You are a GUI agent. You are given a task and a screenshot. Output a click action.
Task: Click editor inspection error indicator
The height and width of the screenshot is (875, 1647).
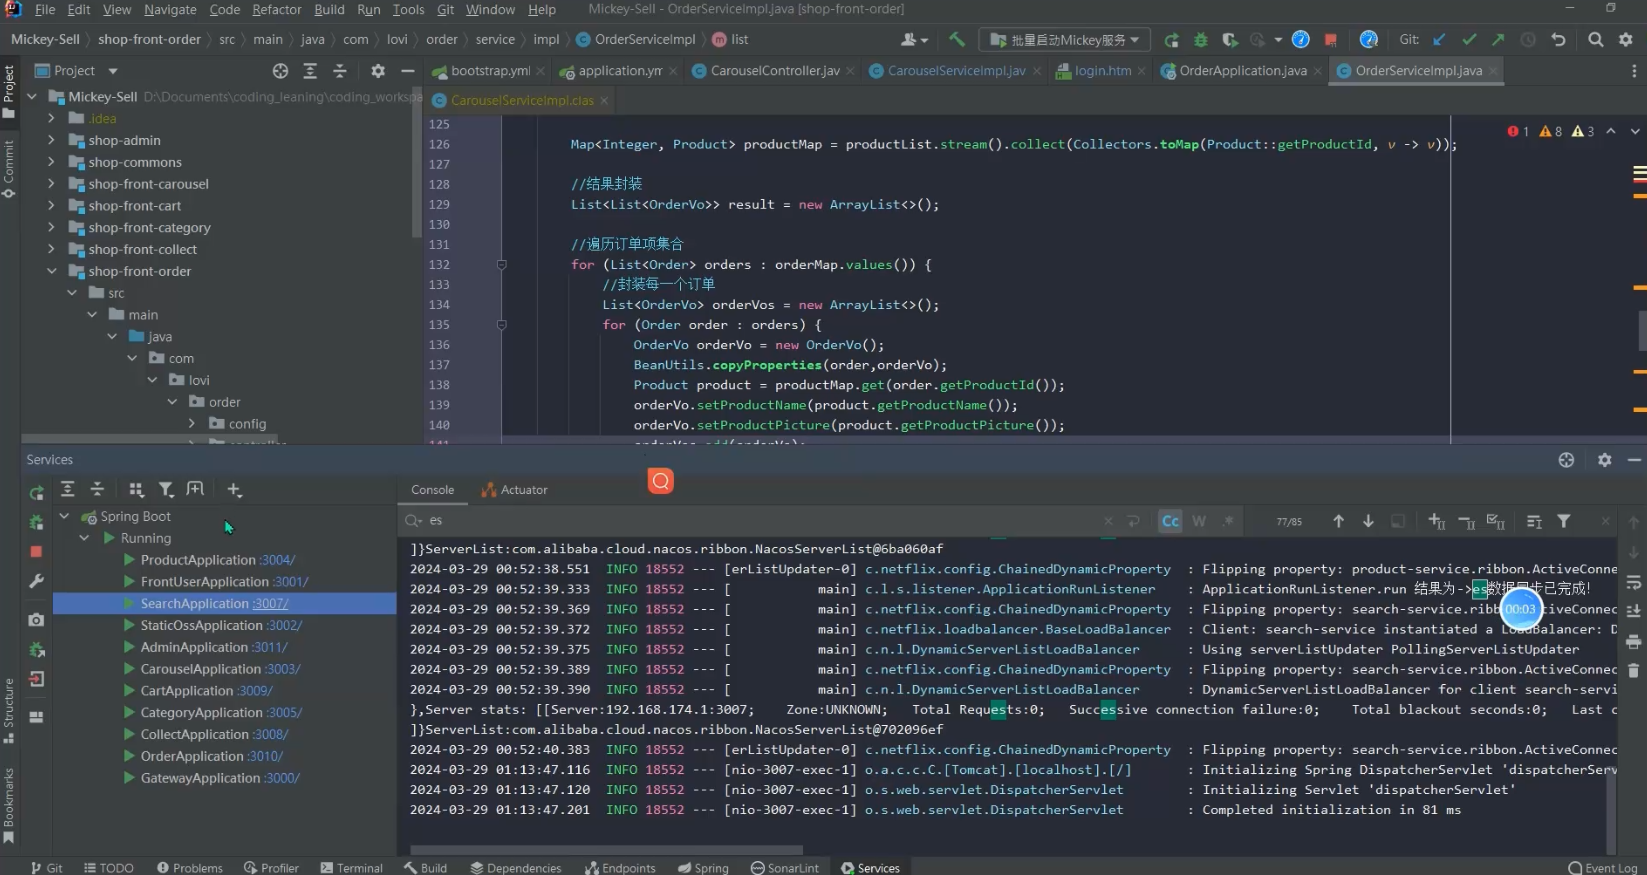coord(1518,132)
